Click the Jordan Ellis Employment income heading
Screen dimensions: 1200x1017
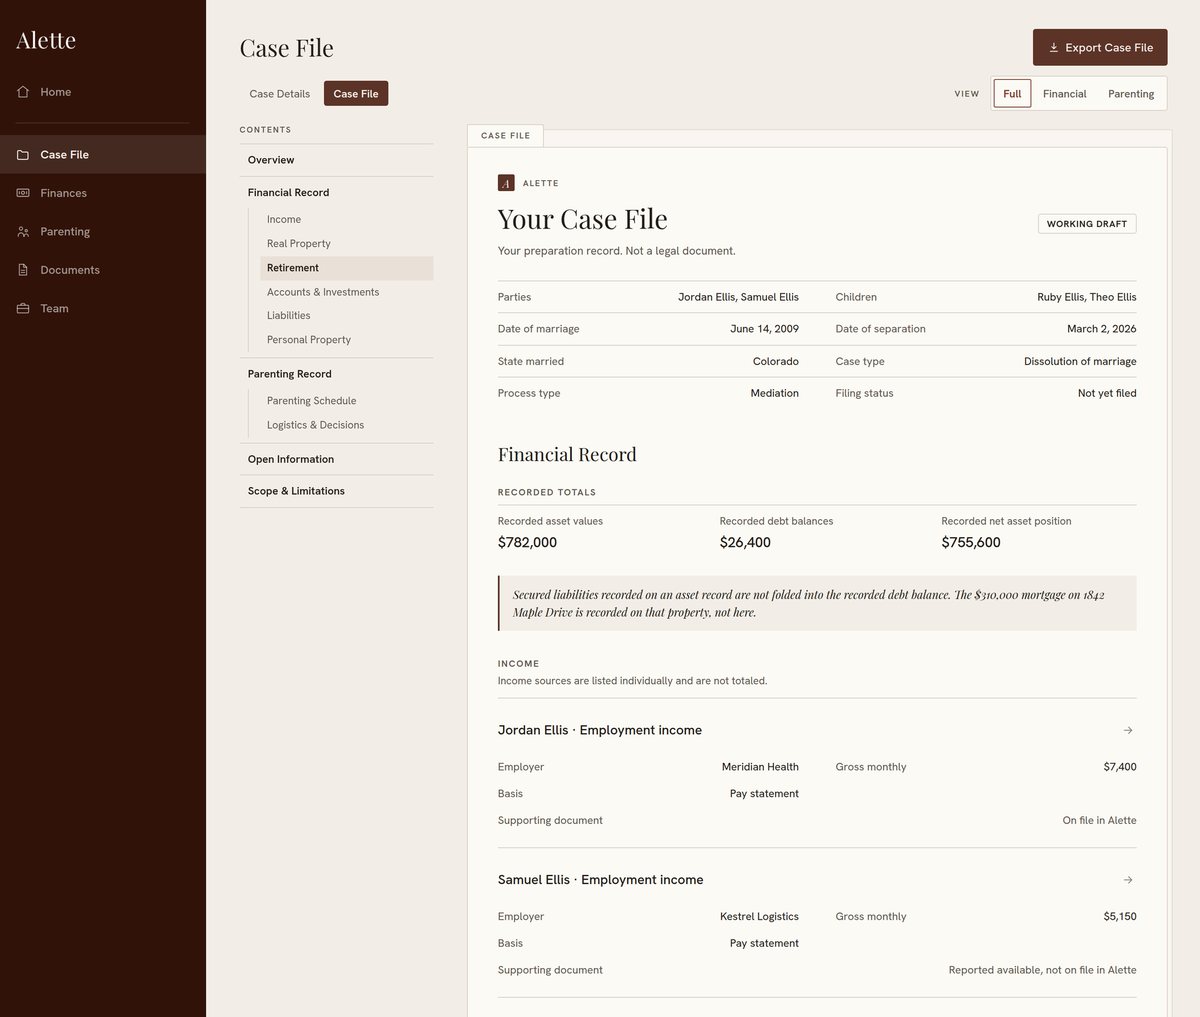pos(600,731)
